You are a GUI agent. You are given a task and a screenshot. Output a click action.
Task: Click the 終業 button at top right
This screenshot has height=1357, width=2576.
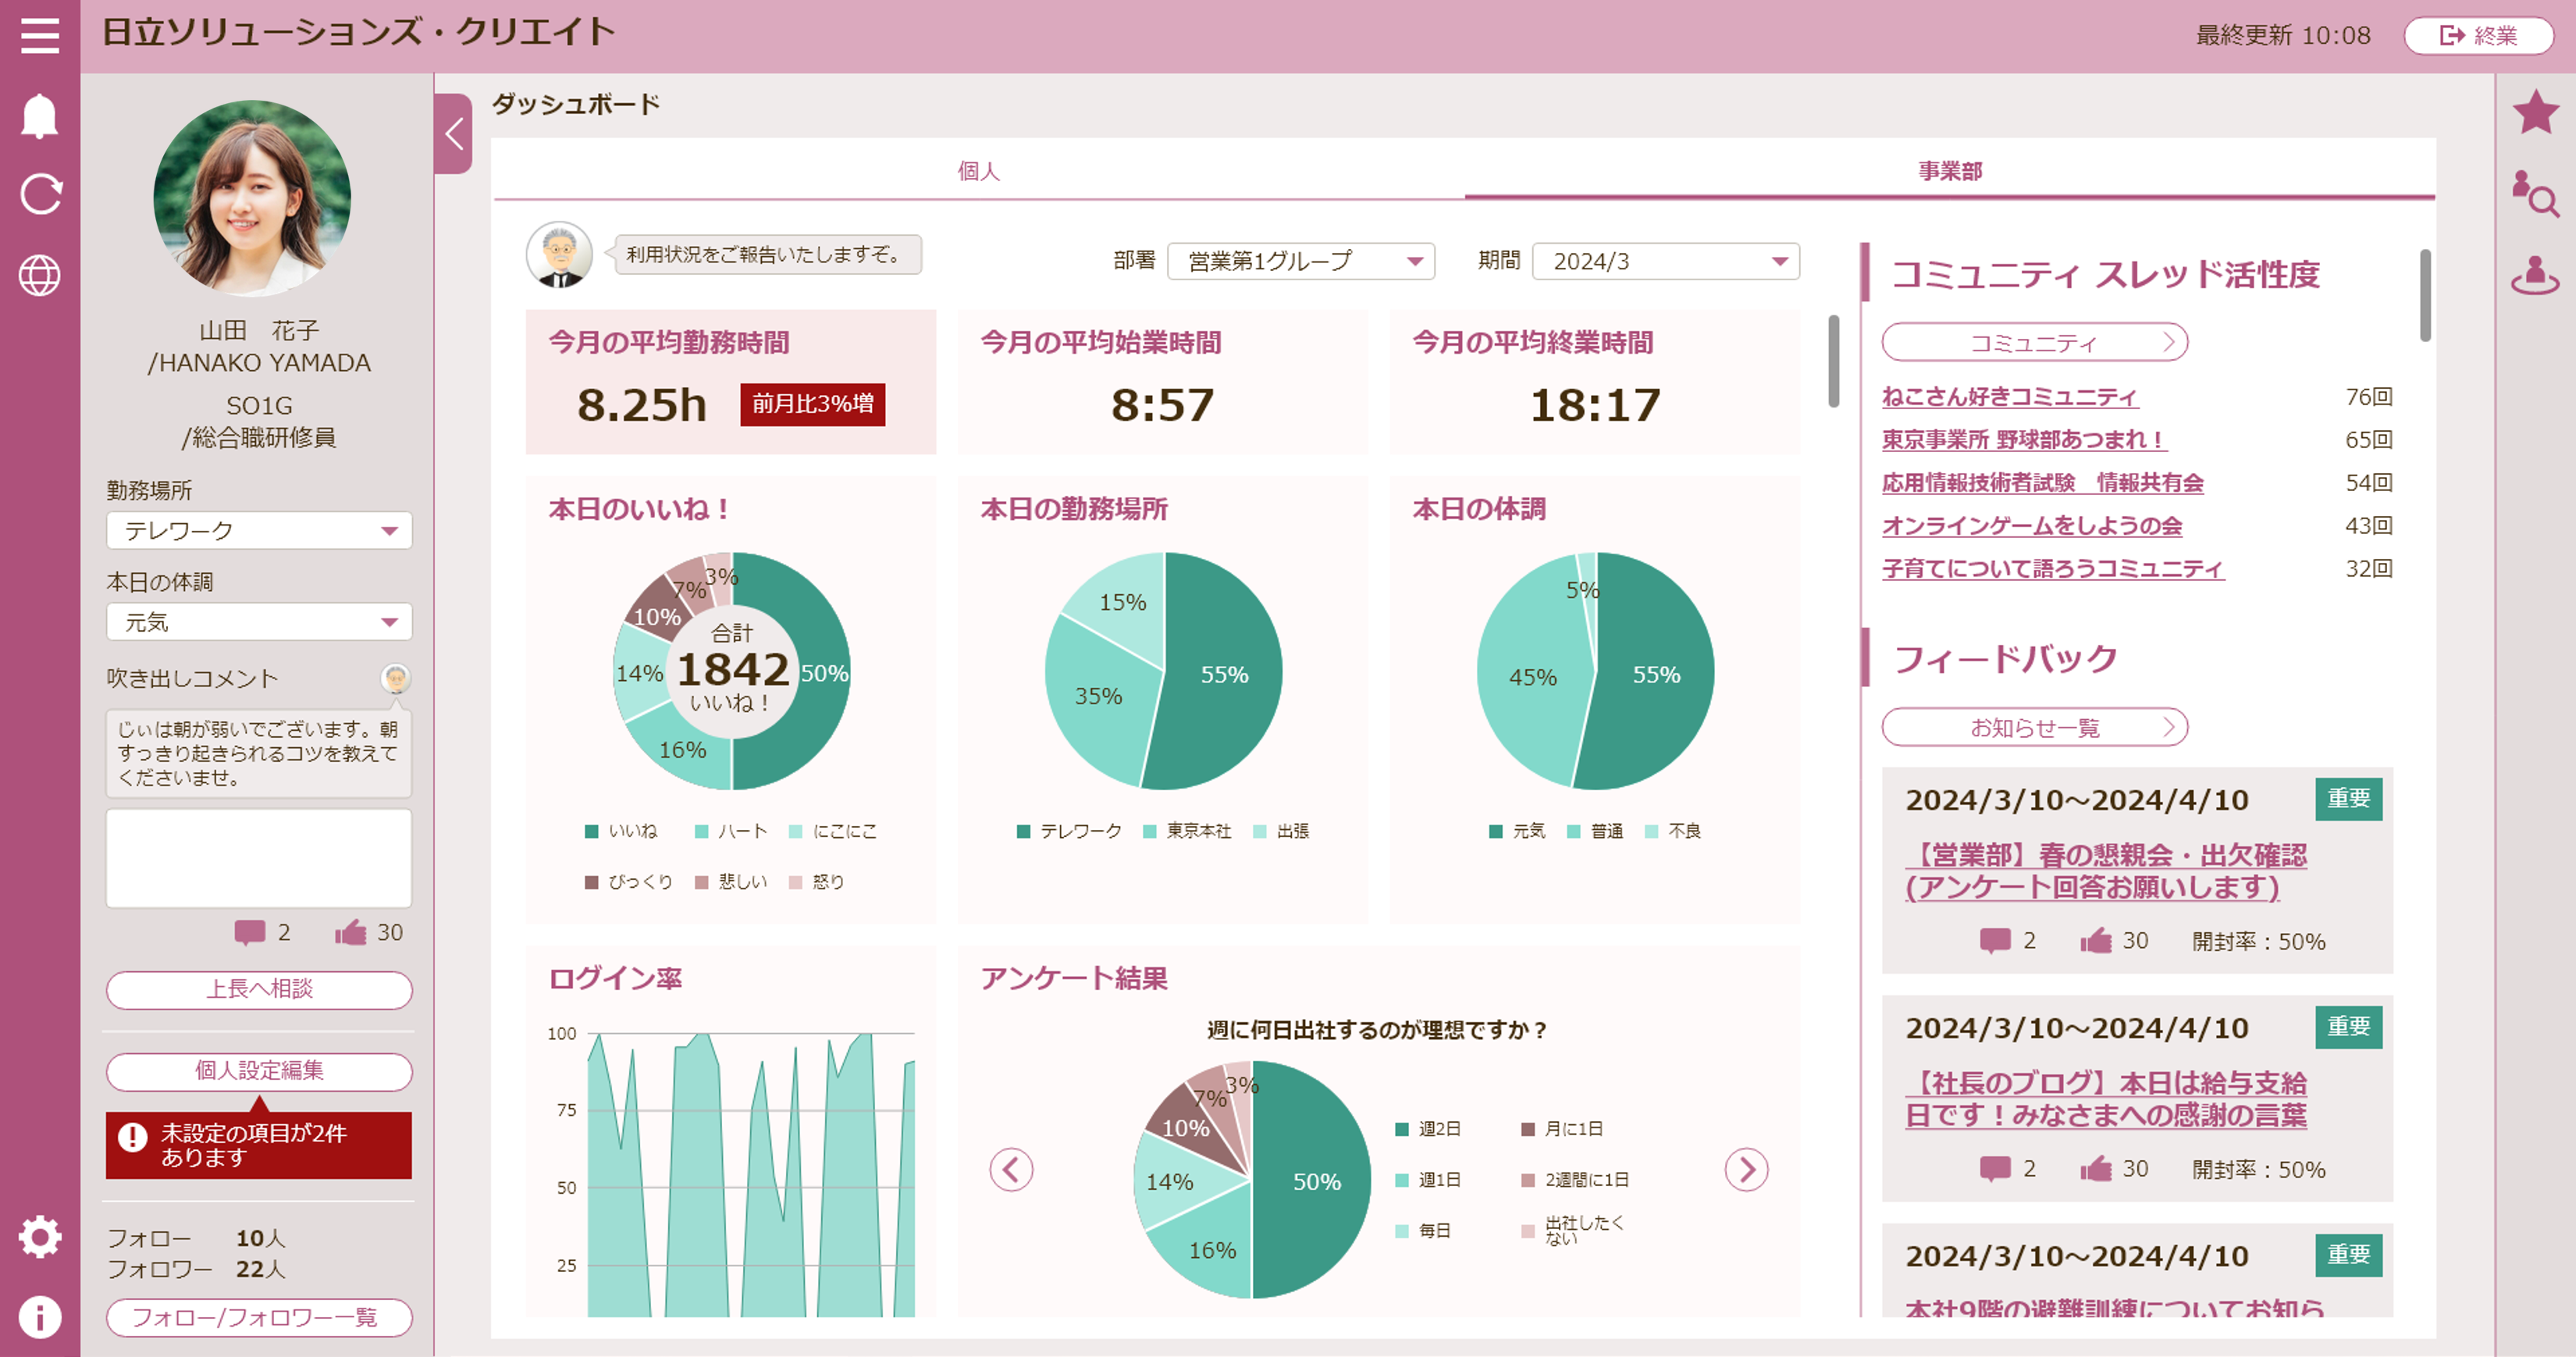pyautogui.click(x=2478, y=35)
